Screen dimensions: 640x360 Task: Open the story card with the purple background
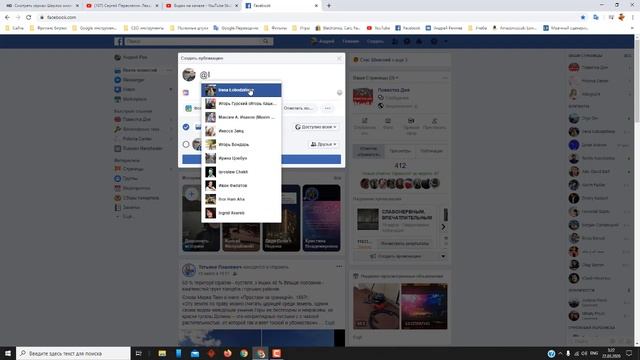[321, 218]
